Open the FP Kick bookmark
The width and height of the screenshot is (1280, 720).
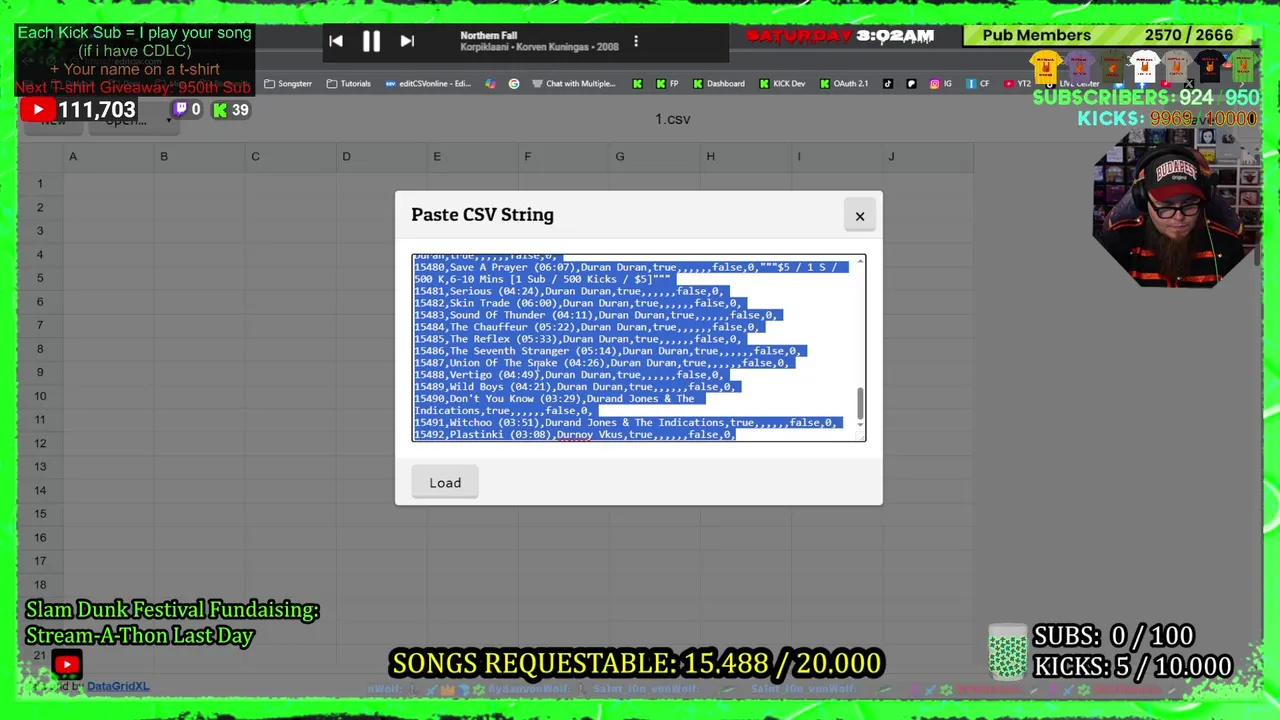coord(668,84)
